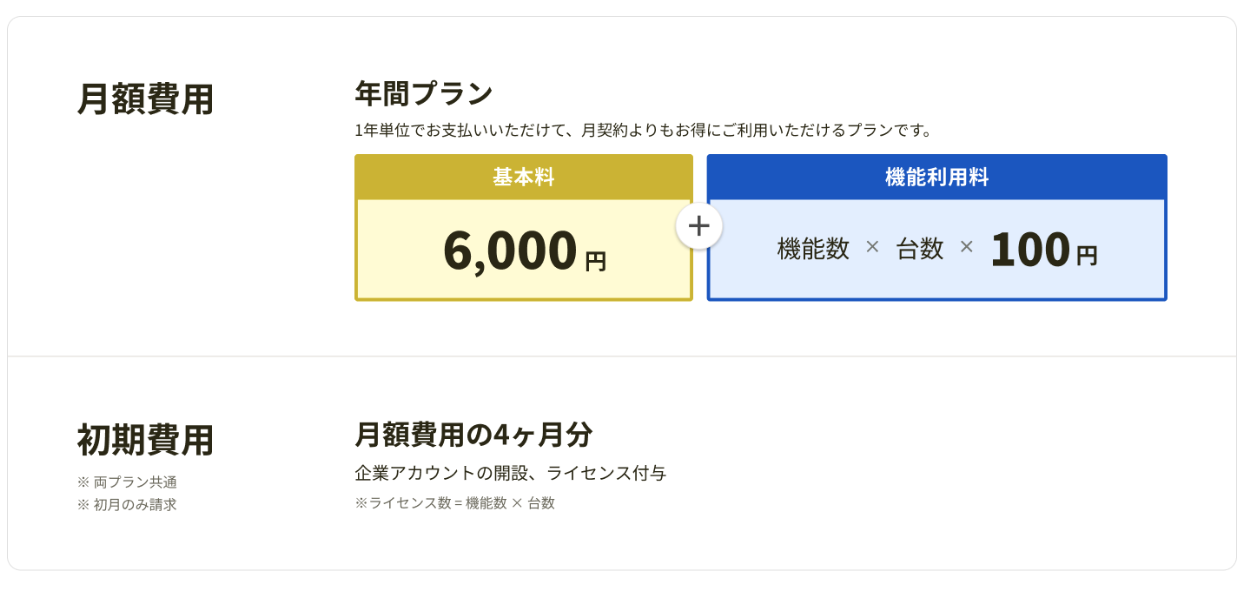The image size is (1243, 594).
Task: Click the ※ 両プラン共通 note
Action: pyautogui.click(x=127, y=482)
